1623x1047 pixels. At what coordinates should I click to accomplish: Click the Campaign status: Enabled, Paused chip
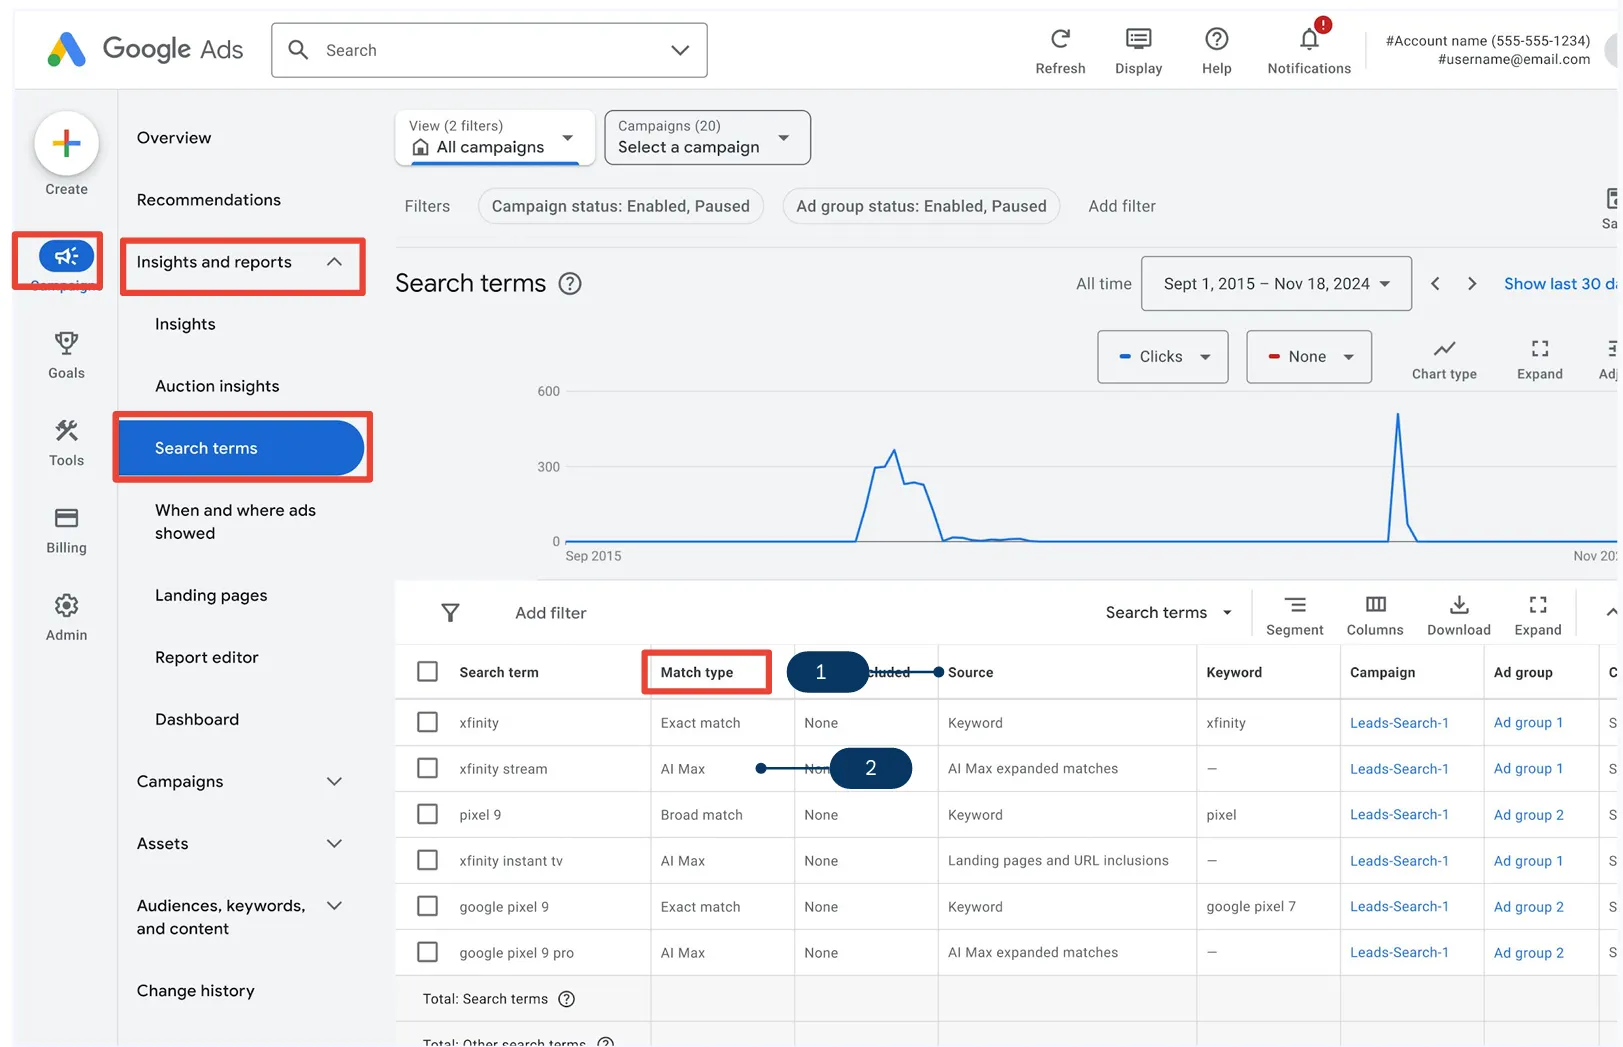[x=621, y=206]
